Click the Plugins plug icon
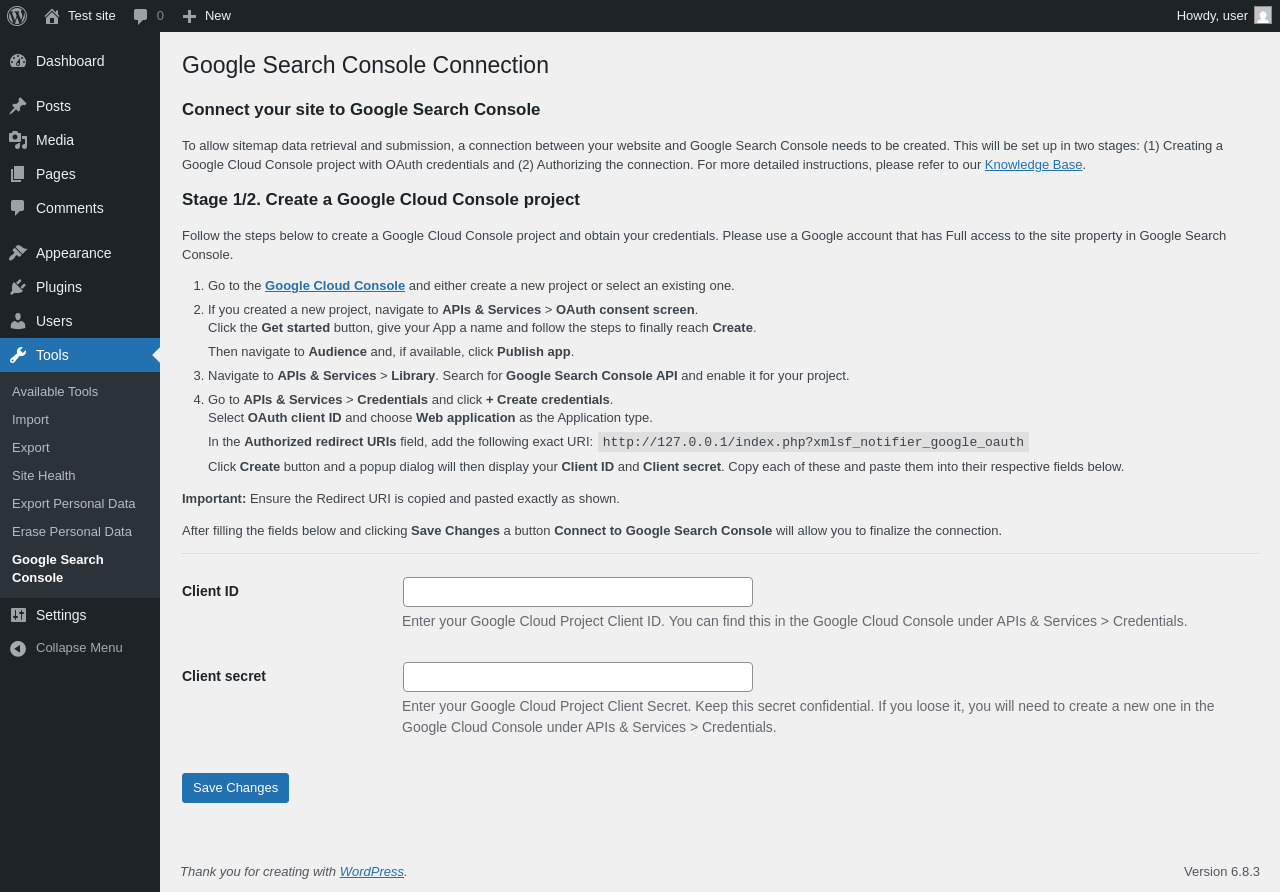The image size is (1280, 892). click(x=18, y=287)
